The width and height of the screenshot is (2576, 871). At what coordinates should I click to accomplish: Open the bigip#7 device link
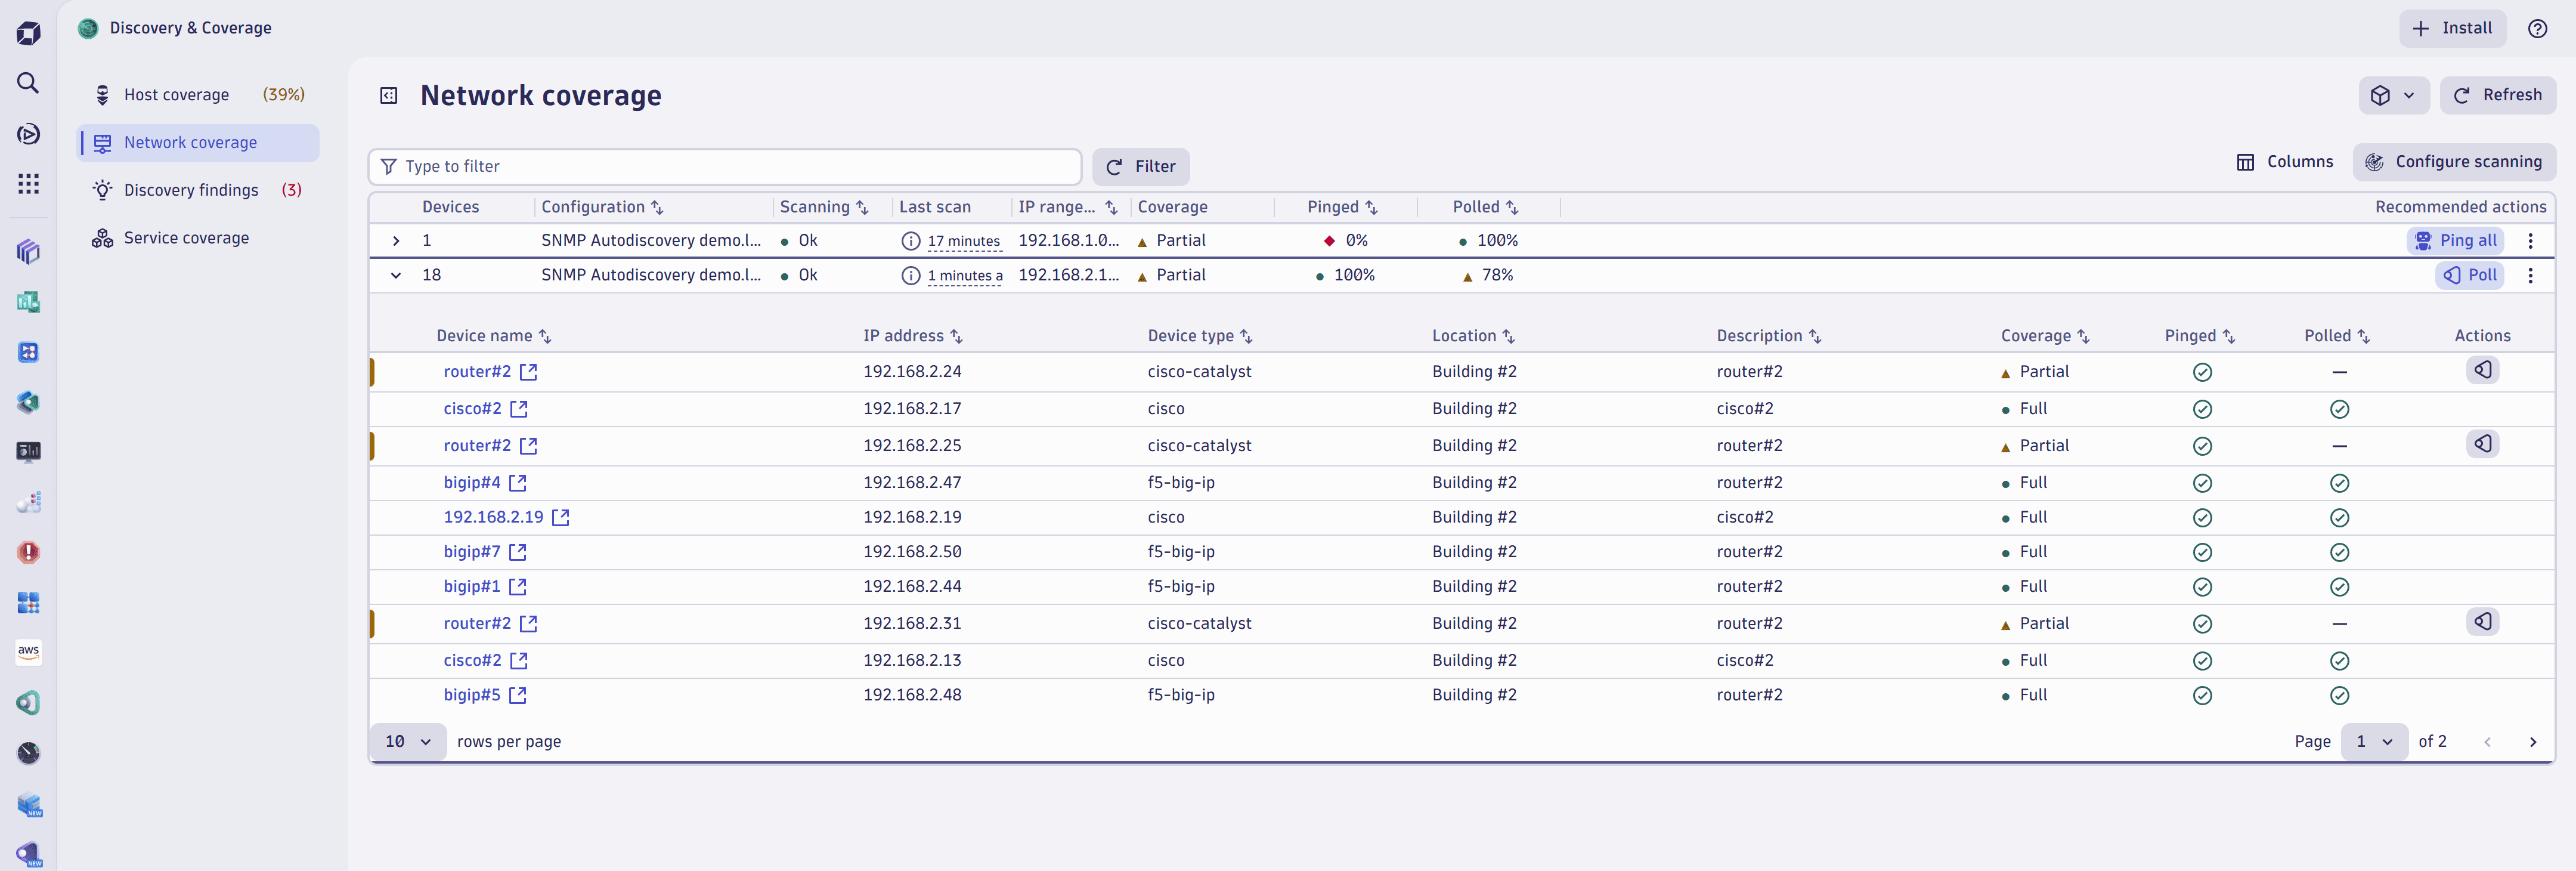coord(471,552)
